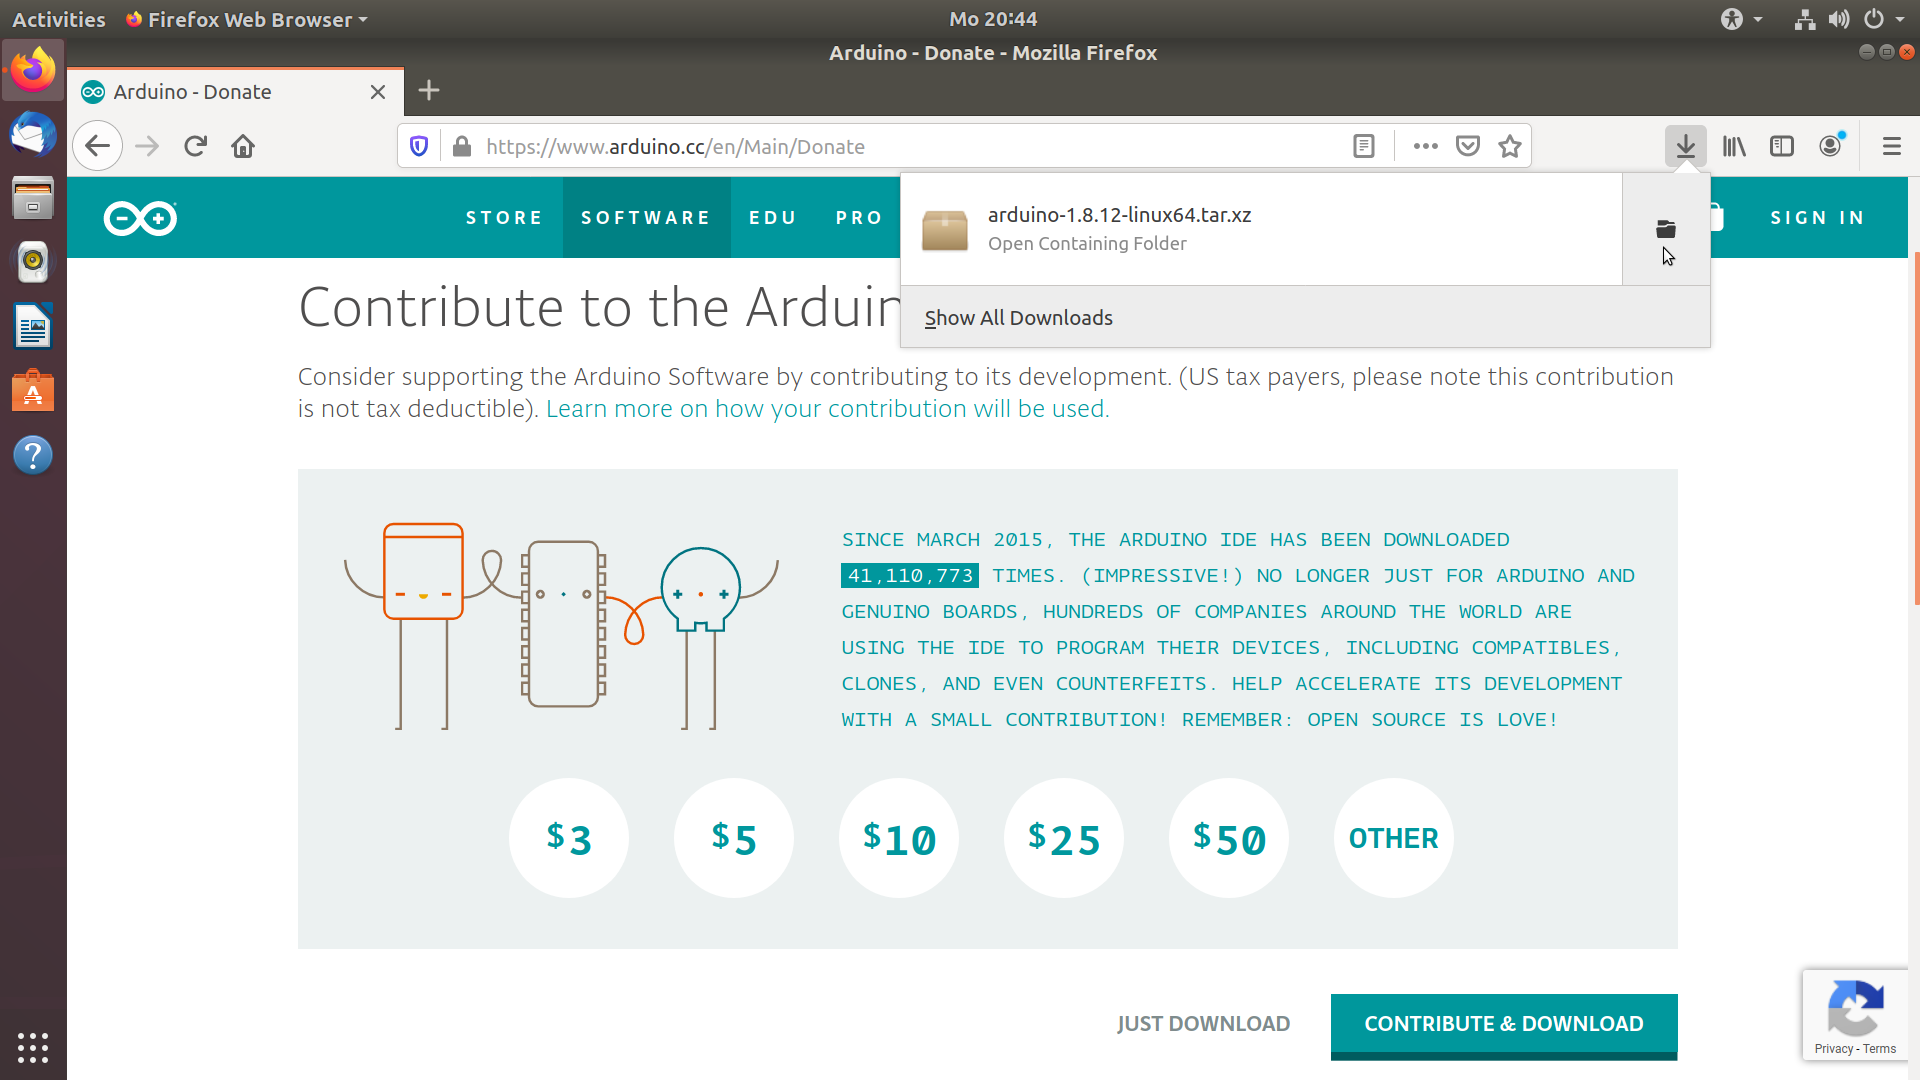Reload the current page
This screenshot has width=1920, height=1080.
(195, 146)
